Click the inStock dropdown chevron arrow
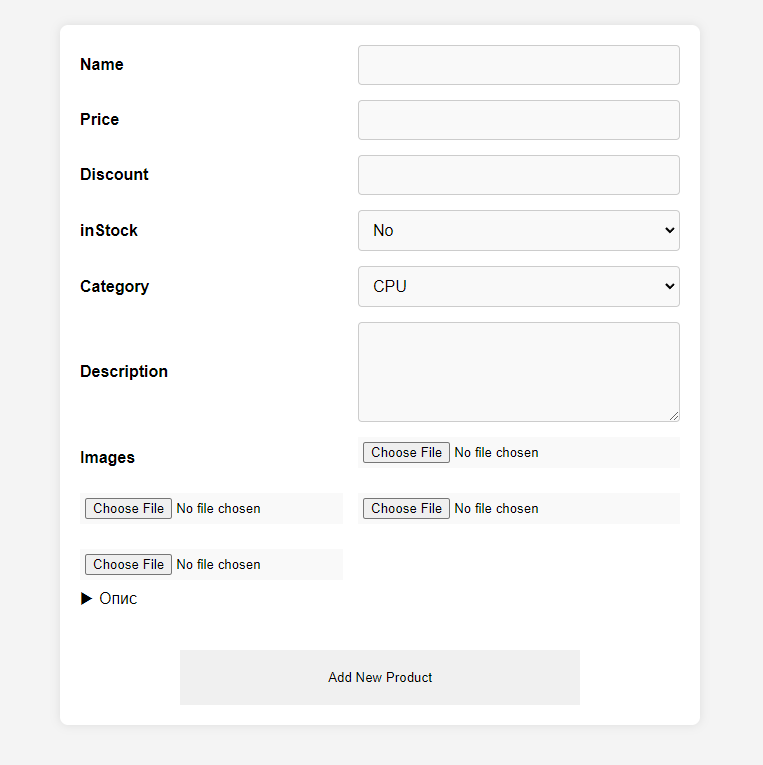The height and width of the screenshot is (765, 763). pos(669,231)
